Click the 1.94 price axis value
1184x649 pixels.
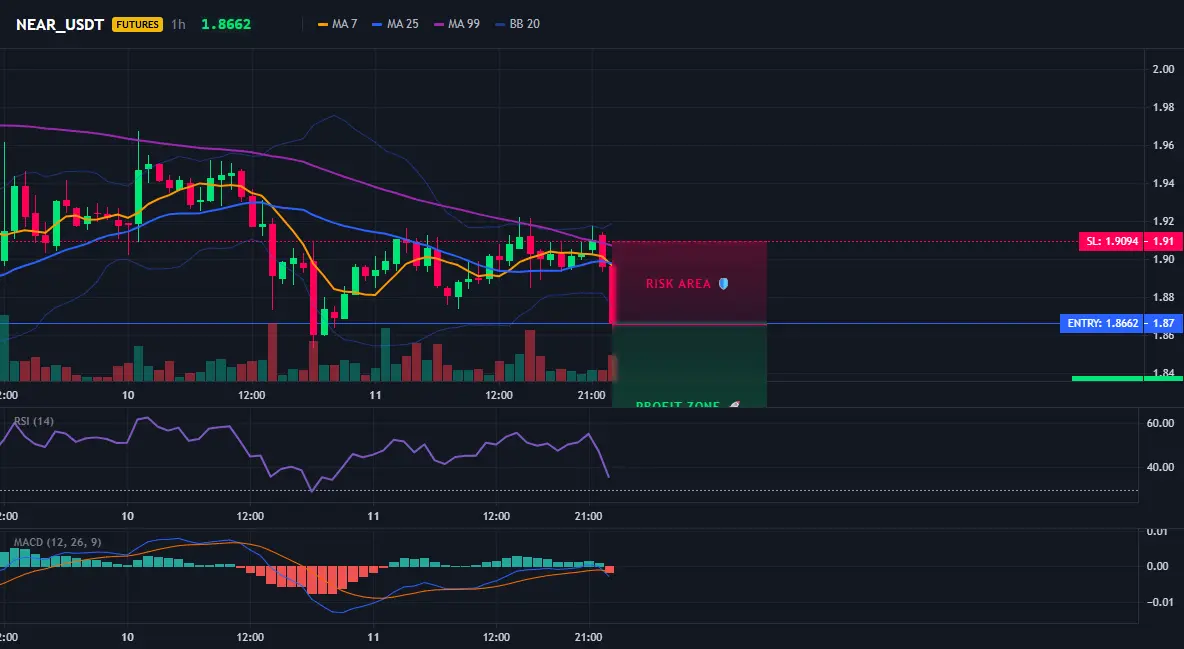(x=1163, y=183)
